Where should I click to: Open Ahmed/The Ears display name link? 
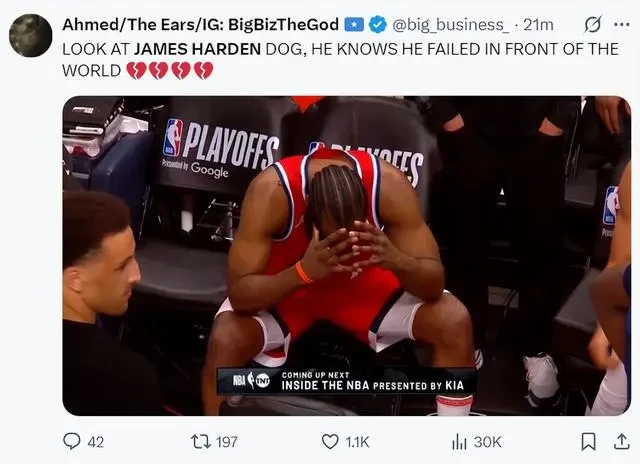[x=200, y=24]
